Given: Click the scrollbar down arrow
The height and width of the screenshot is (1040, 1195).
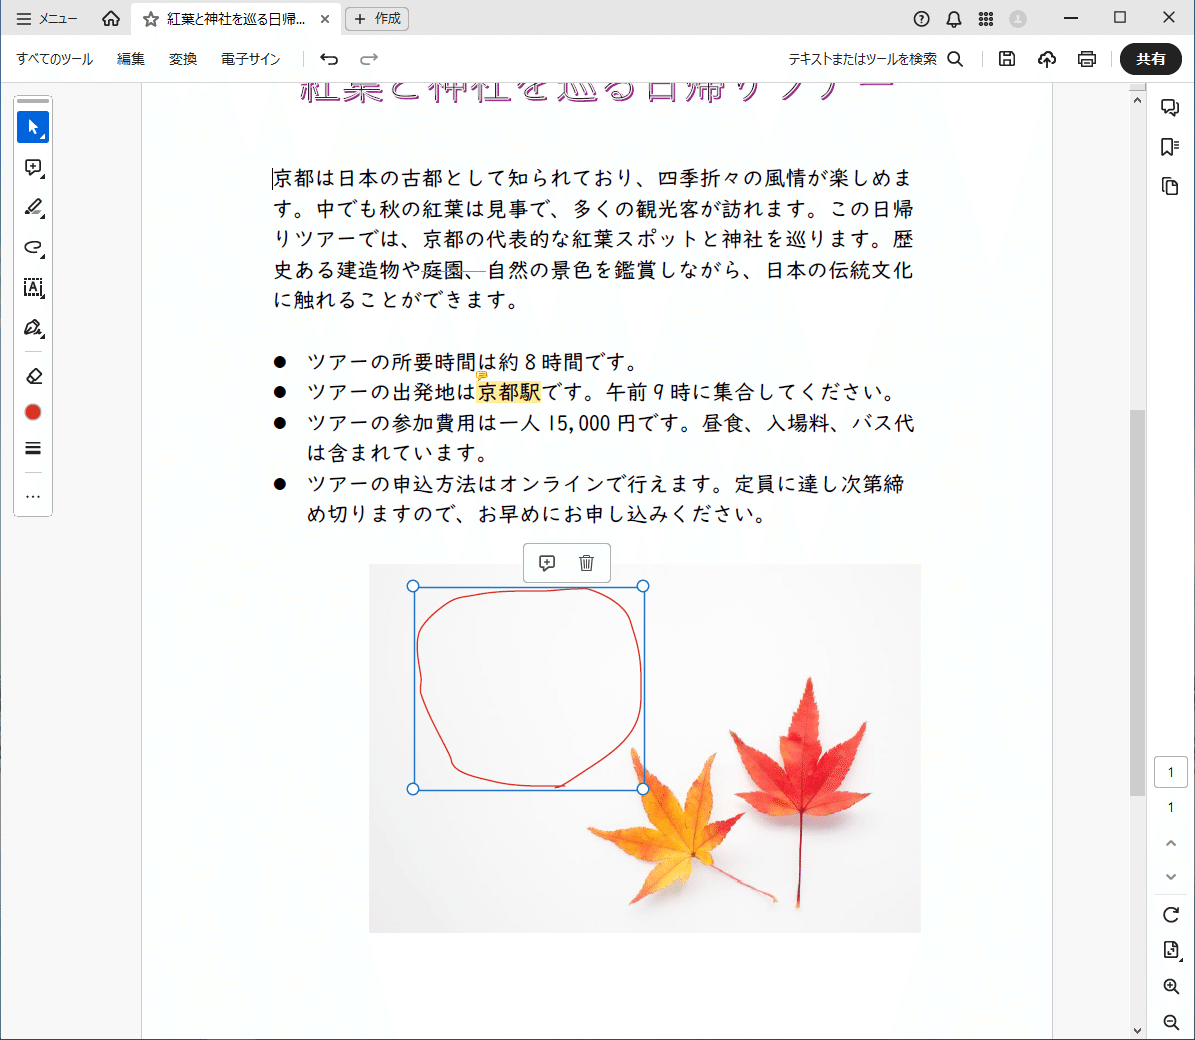Looking at the screenshot, I should pos(1137,1030).
